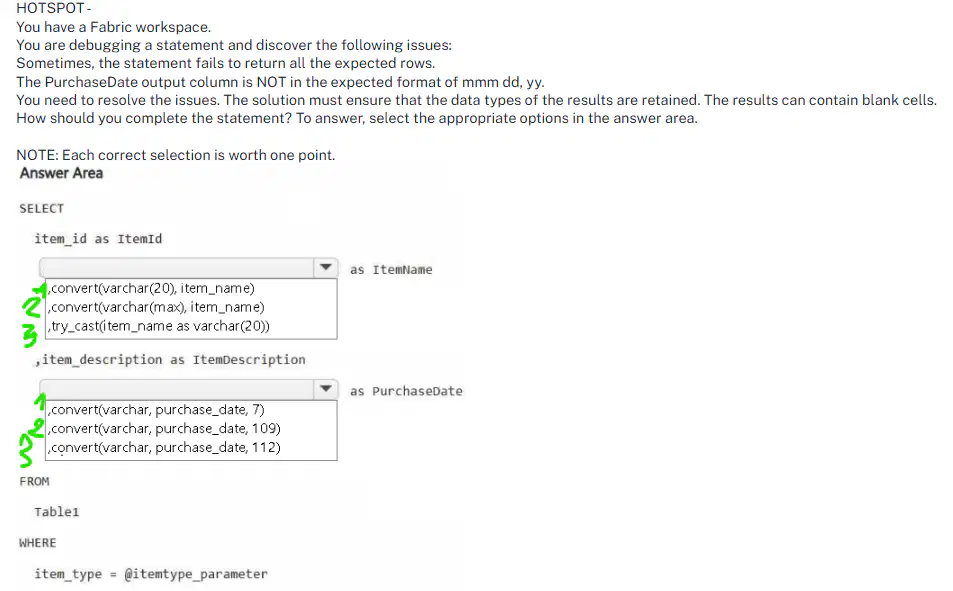
Task: Select convert(varchar(20), item_name) option
Action: click(151, 288)
